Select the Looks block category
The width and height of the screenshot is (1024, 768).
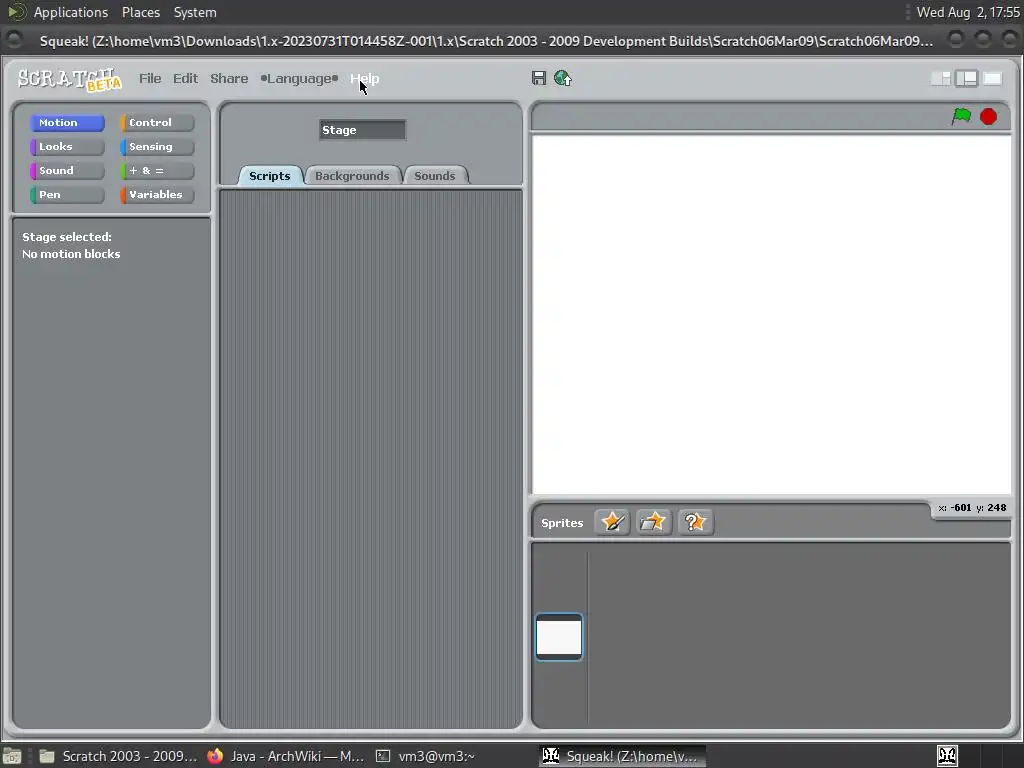[67, 147]
